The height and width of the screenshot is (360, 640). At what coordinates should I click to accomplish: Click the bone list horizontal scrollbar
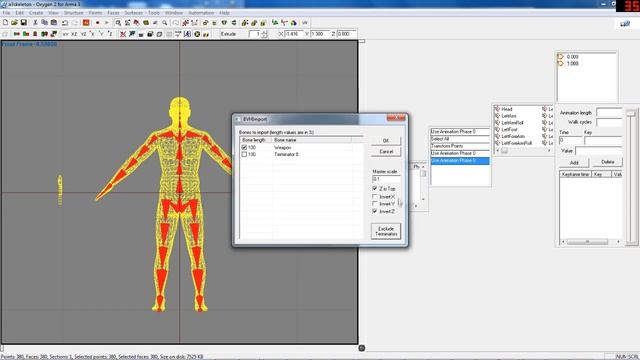point(522,151)
